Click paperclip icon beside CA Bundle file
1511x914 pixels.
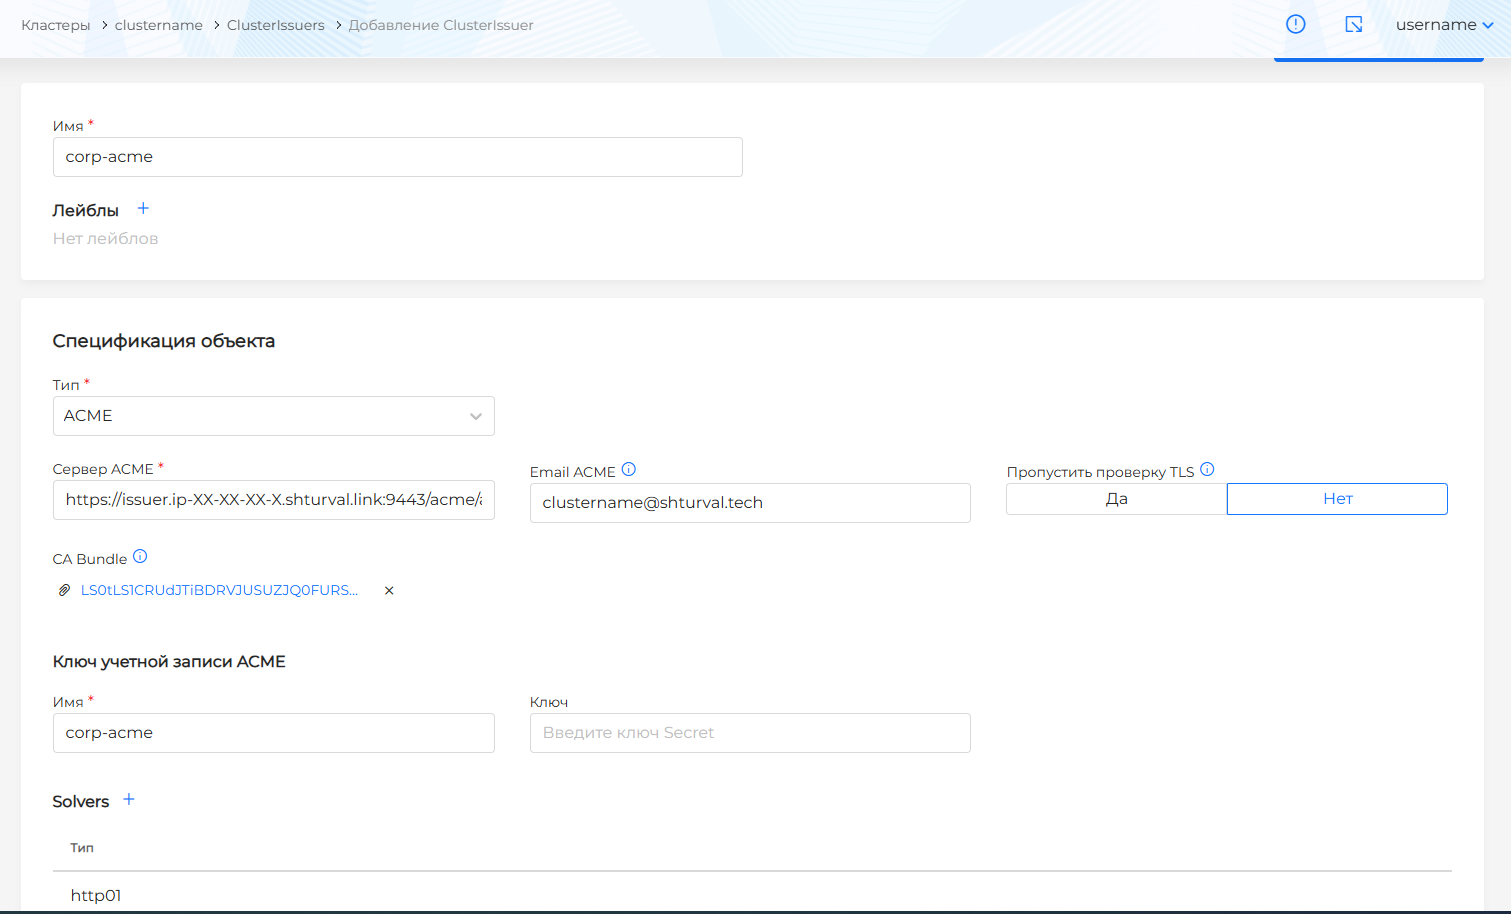[x=64, y=591]
